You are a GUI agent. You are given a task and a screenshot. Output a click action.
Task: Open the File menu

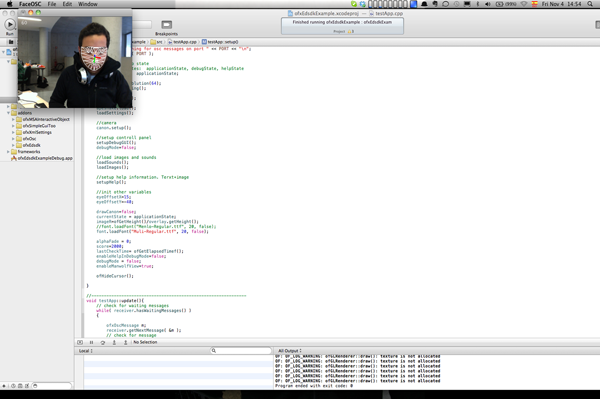coord(52,4)
